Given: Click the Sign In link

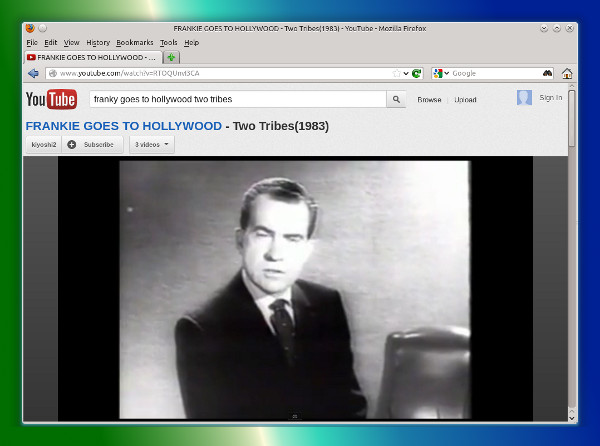Looking at the screenshot, I should (551, 98).
